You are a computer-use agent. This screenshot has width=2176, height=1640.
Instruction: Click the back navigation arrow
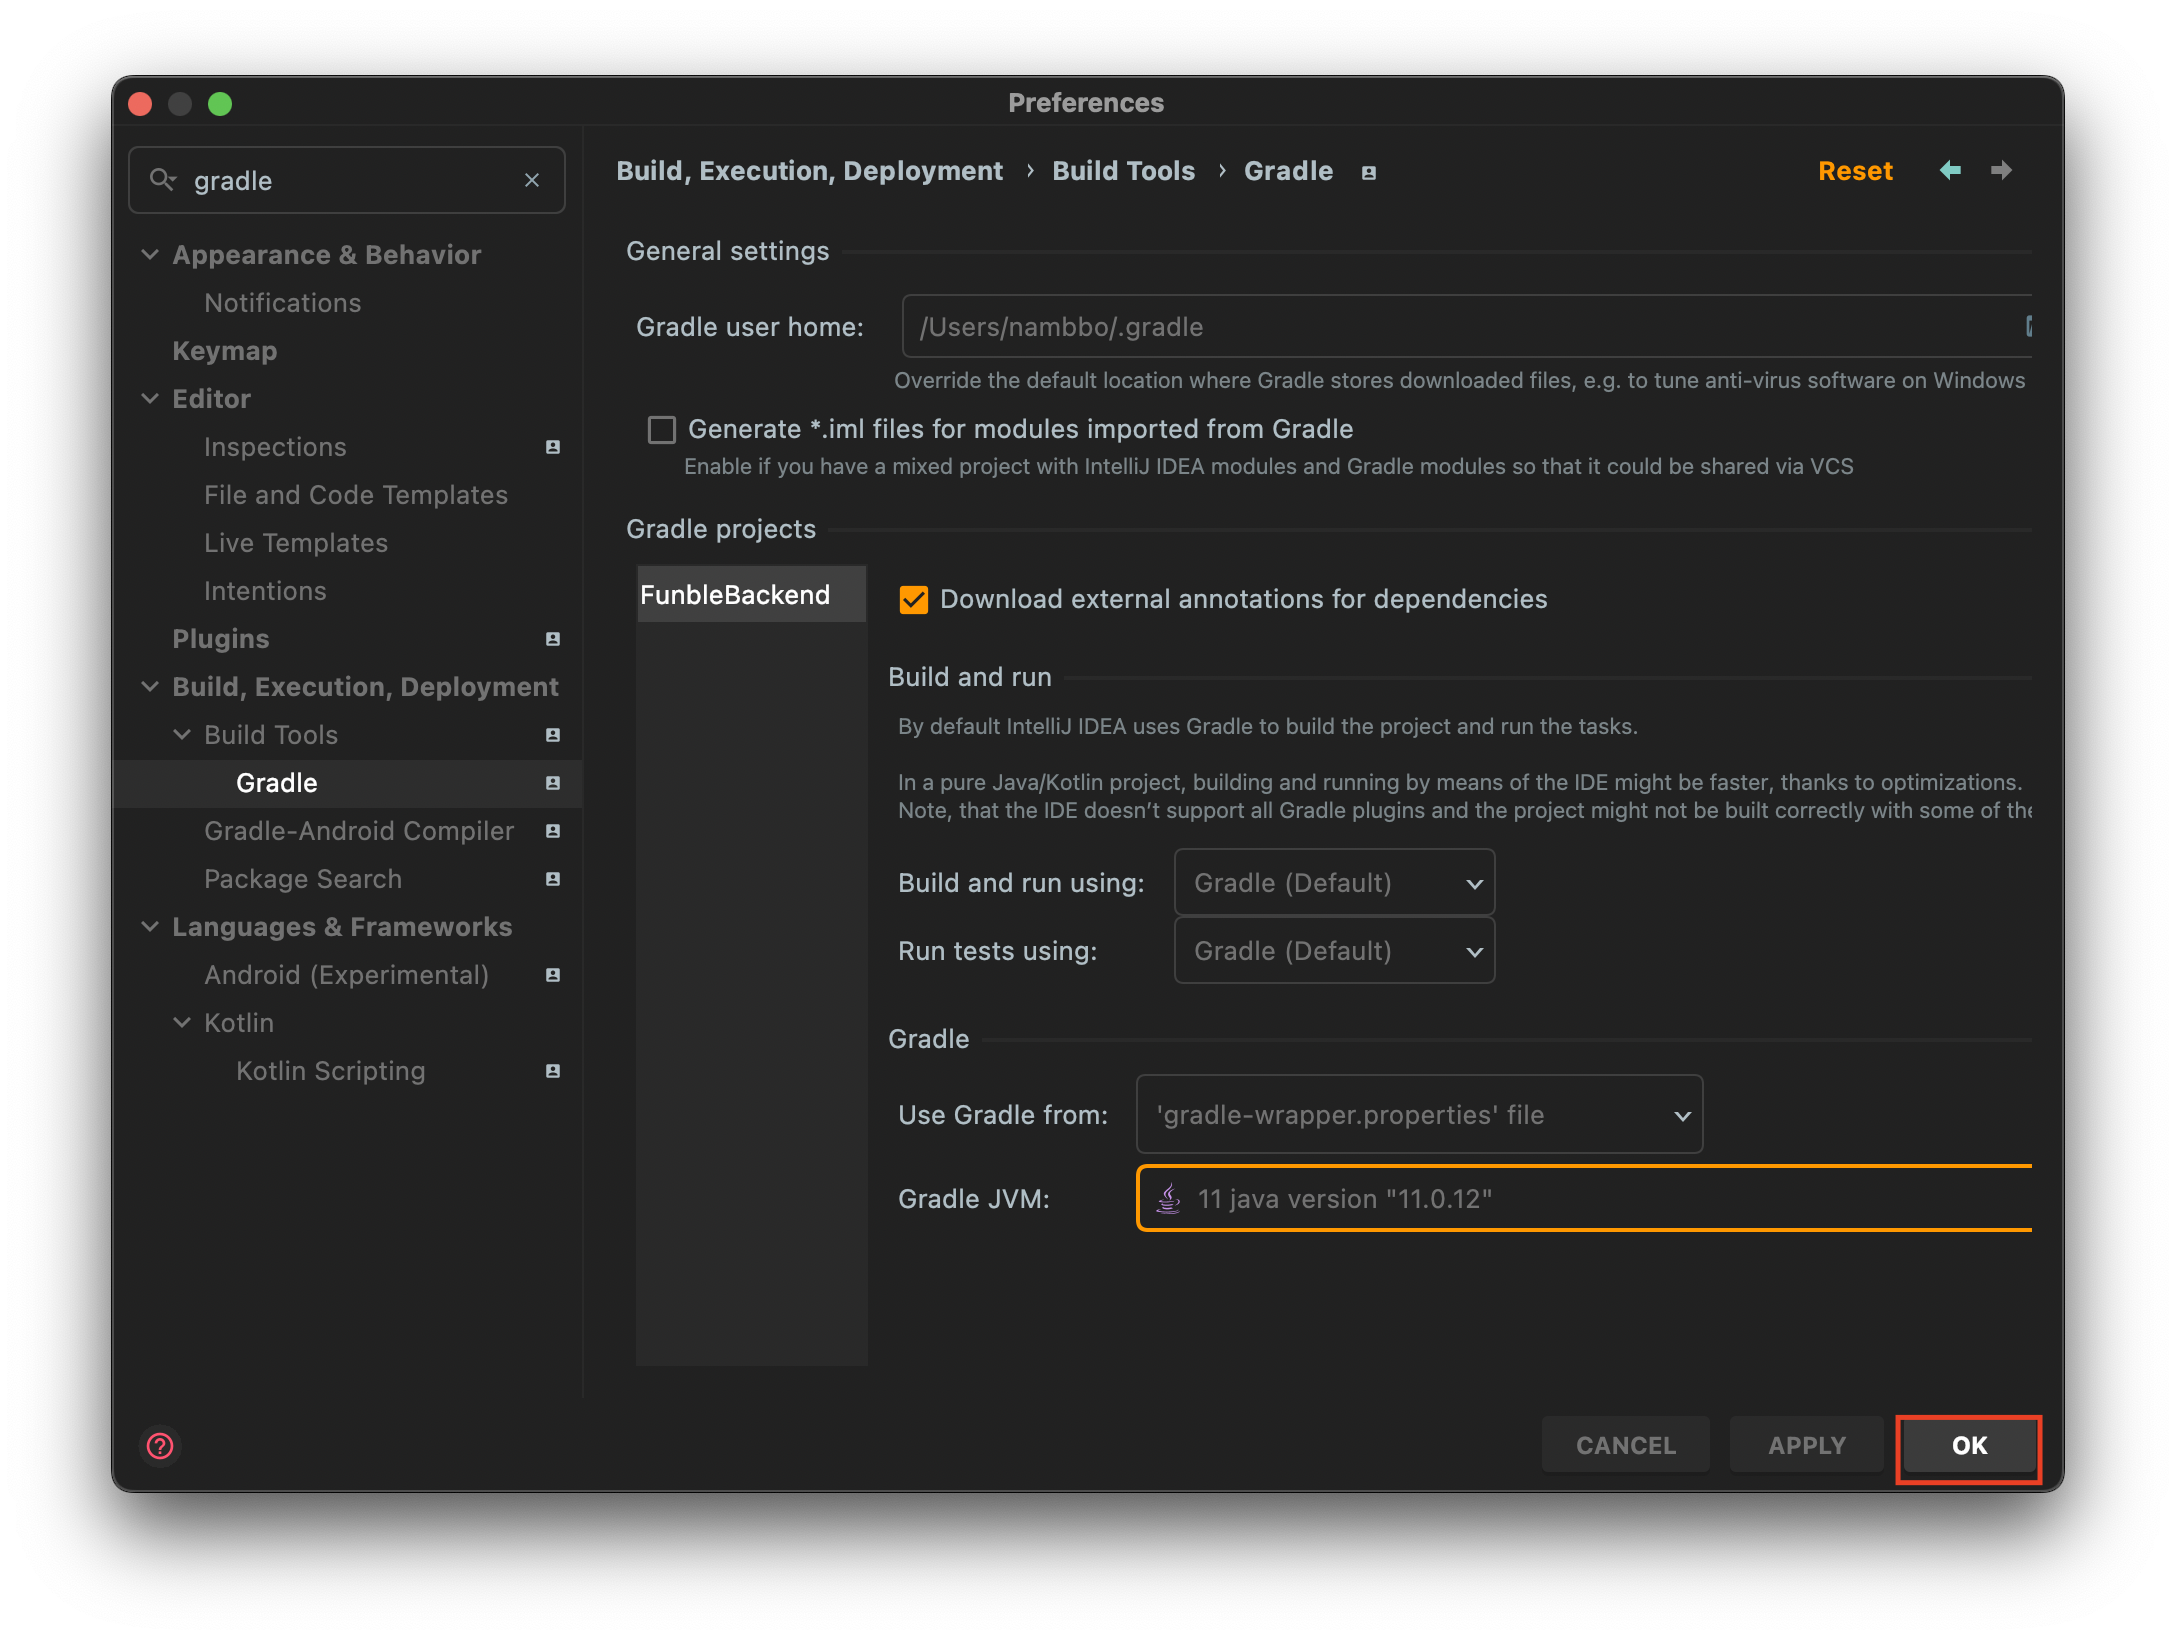[x=1950, y=170]
